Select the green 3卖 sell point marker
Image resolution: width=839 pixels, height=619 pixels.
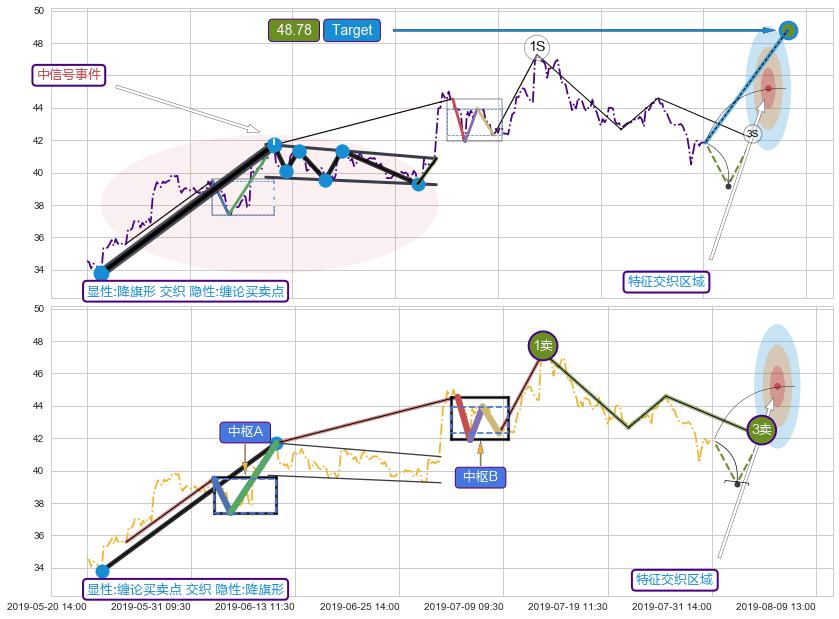point(761,430)
